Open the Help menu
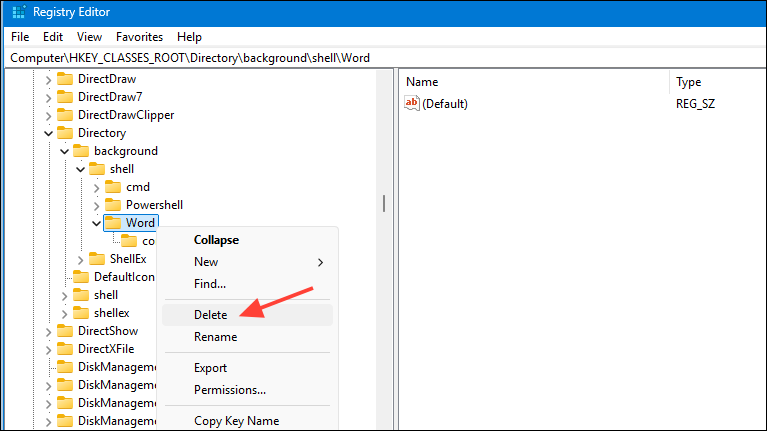The width and height of the screenshot is (767, 431). 189,37
